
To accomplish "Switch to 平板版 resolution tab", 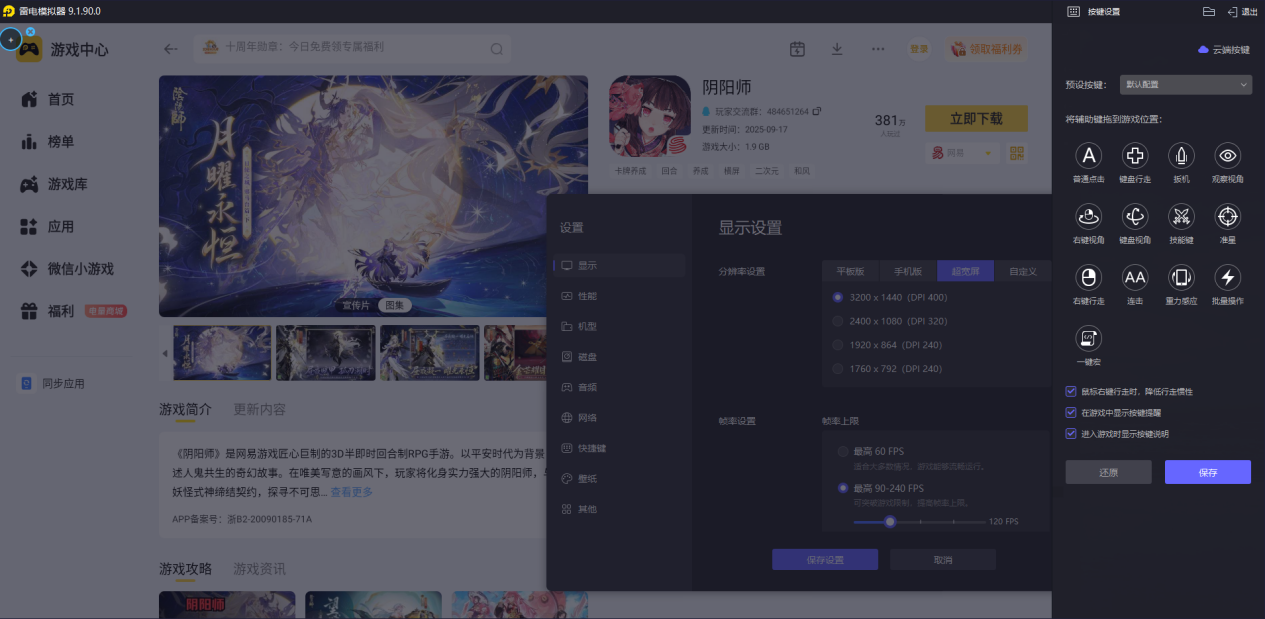I will click(x=850, y=271).
